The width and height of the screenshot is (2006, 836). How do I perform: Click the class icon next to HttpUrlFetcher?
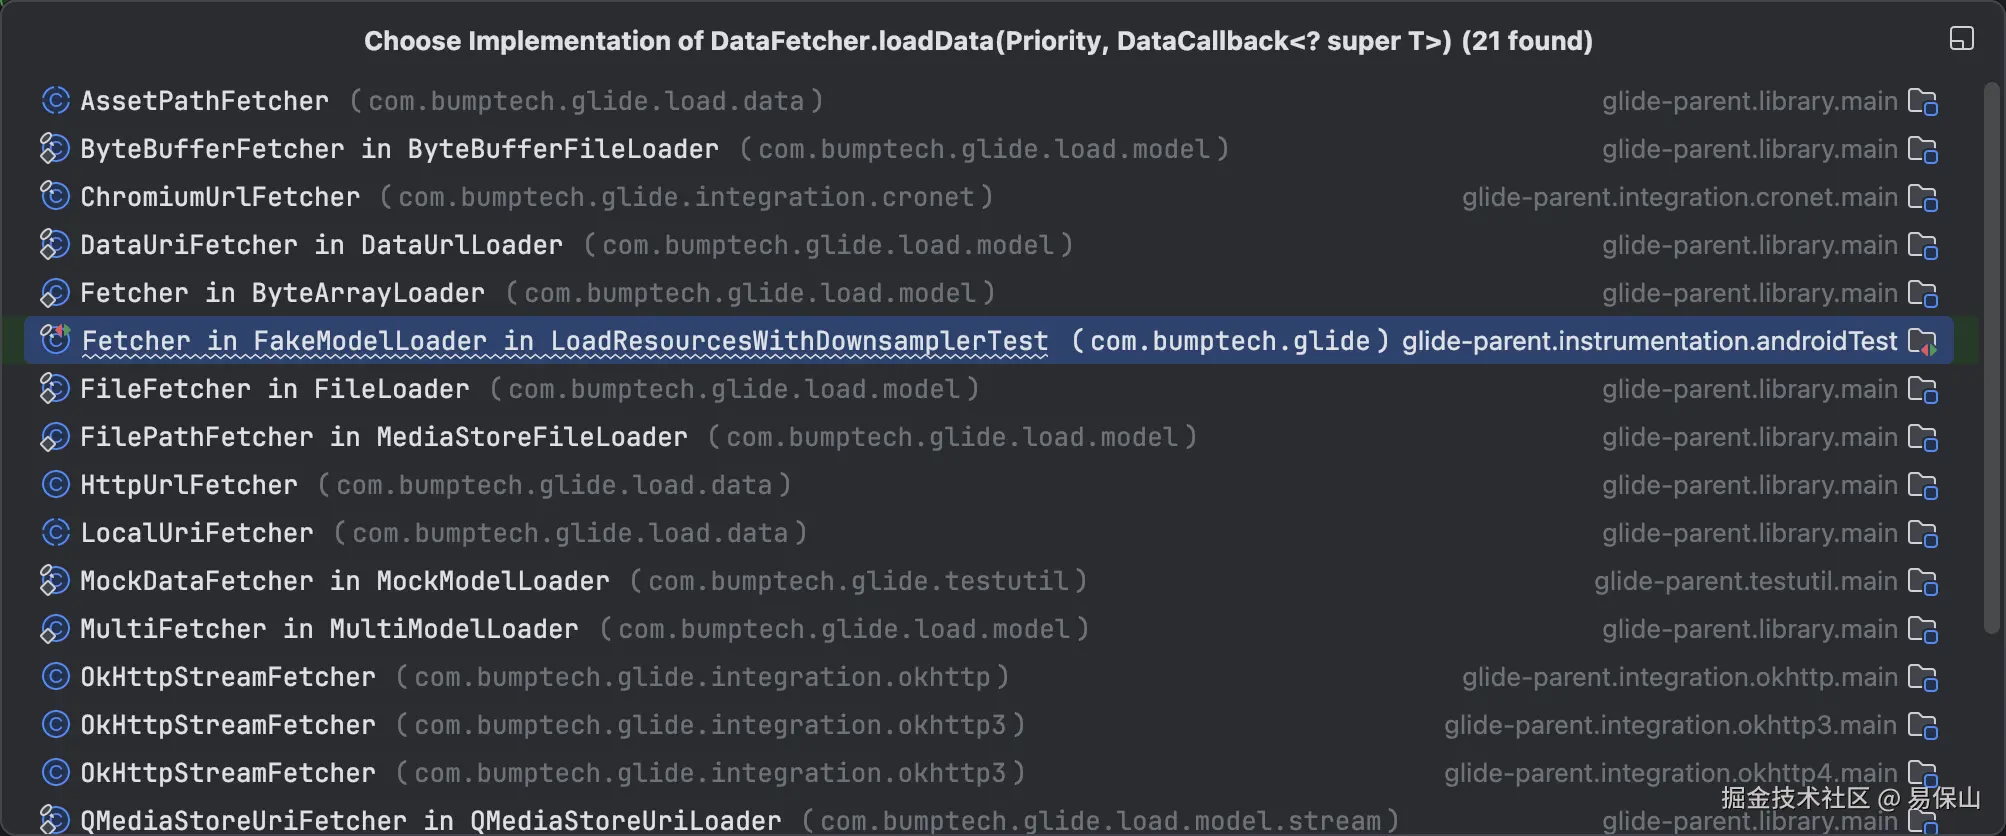click(x=55, y=484)
